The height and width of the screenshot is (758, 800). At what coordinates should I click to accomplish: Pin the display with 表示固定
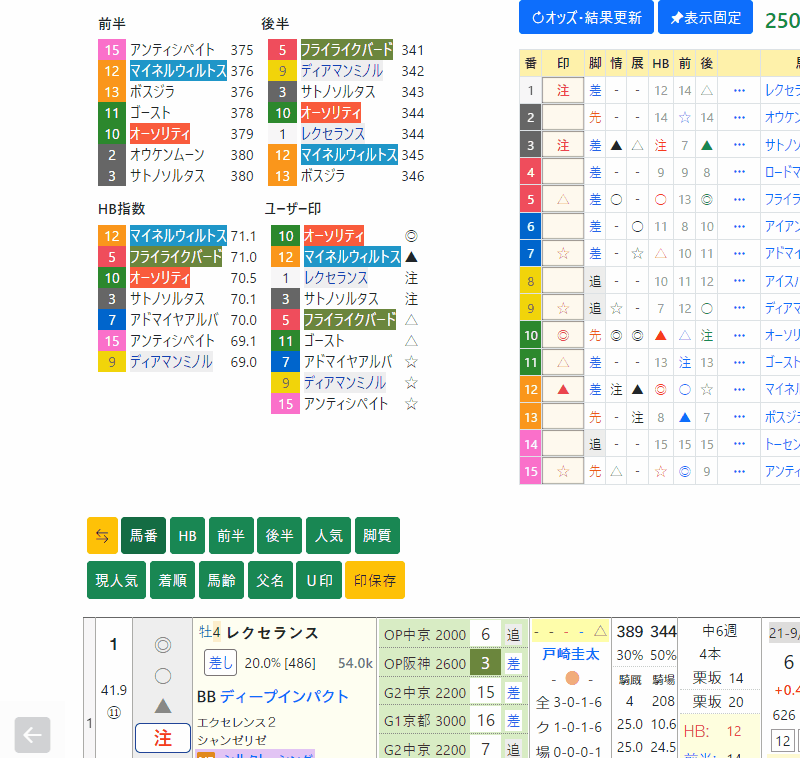pyautogui.click(x=705, y=18)
